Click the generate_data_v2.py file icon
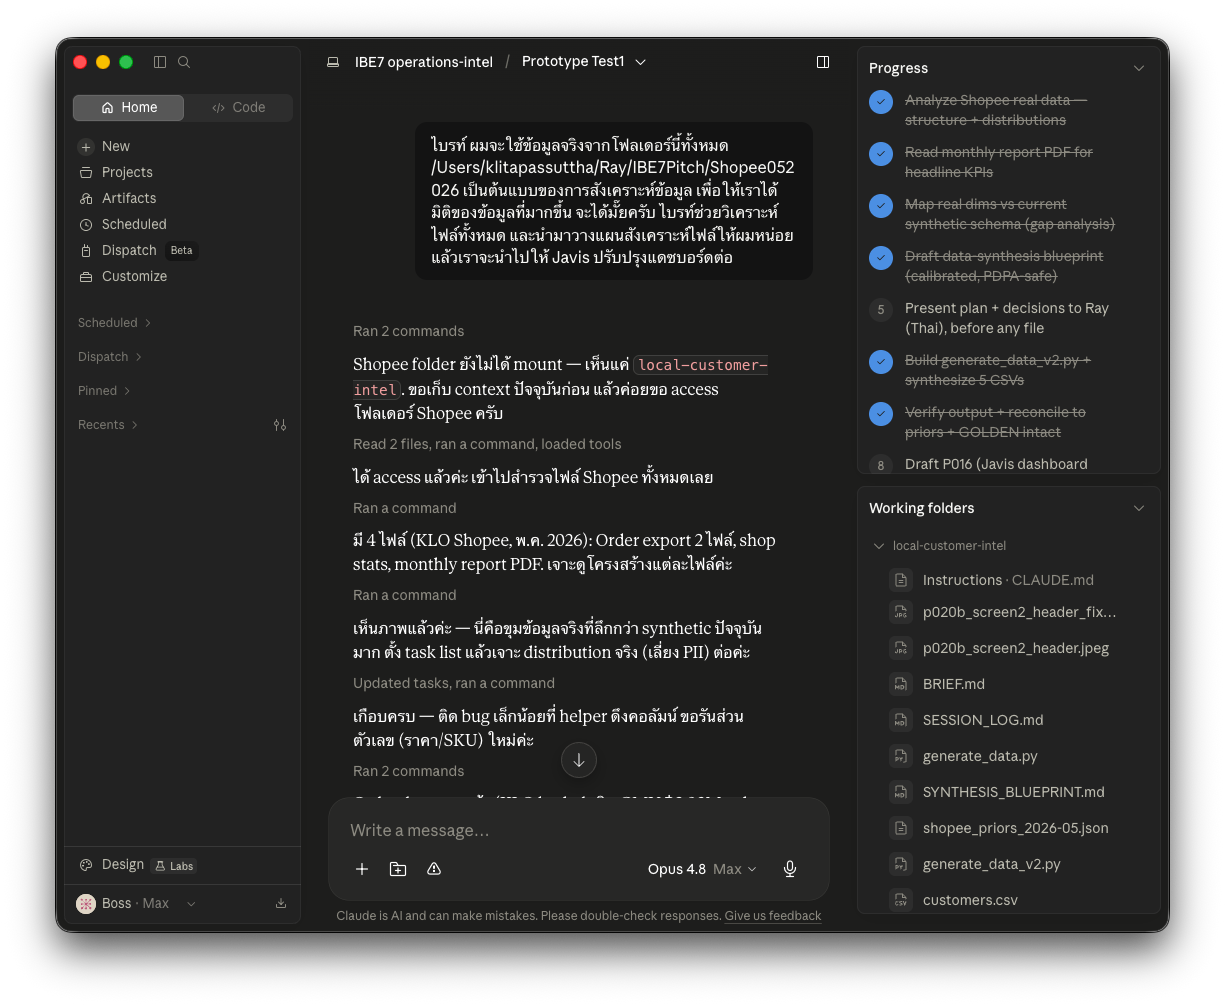Image resolution: width=1225 pixels, height=1006 pixels. pyautogui.click(x=901, y=864)
